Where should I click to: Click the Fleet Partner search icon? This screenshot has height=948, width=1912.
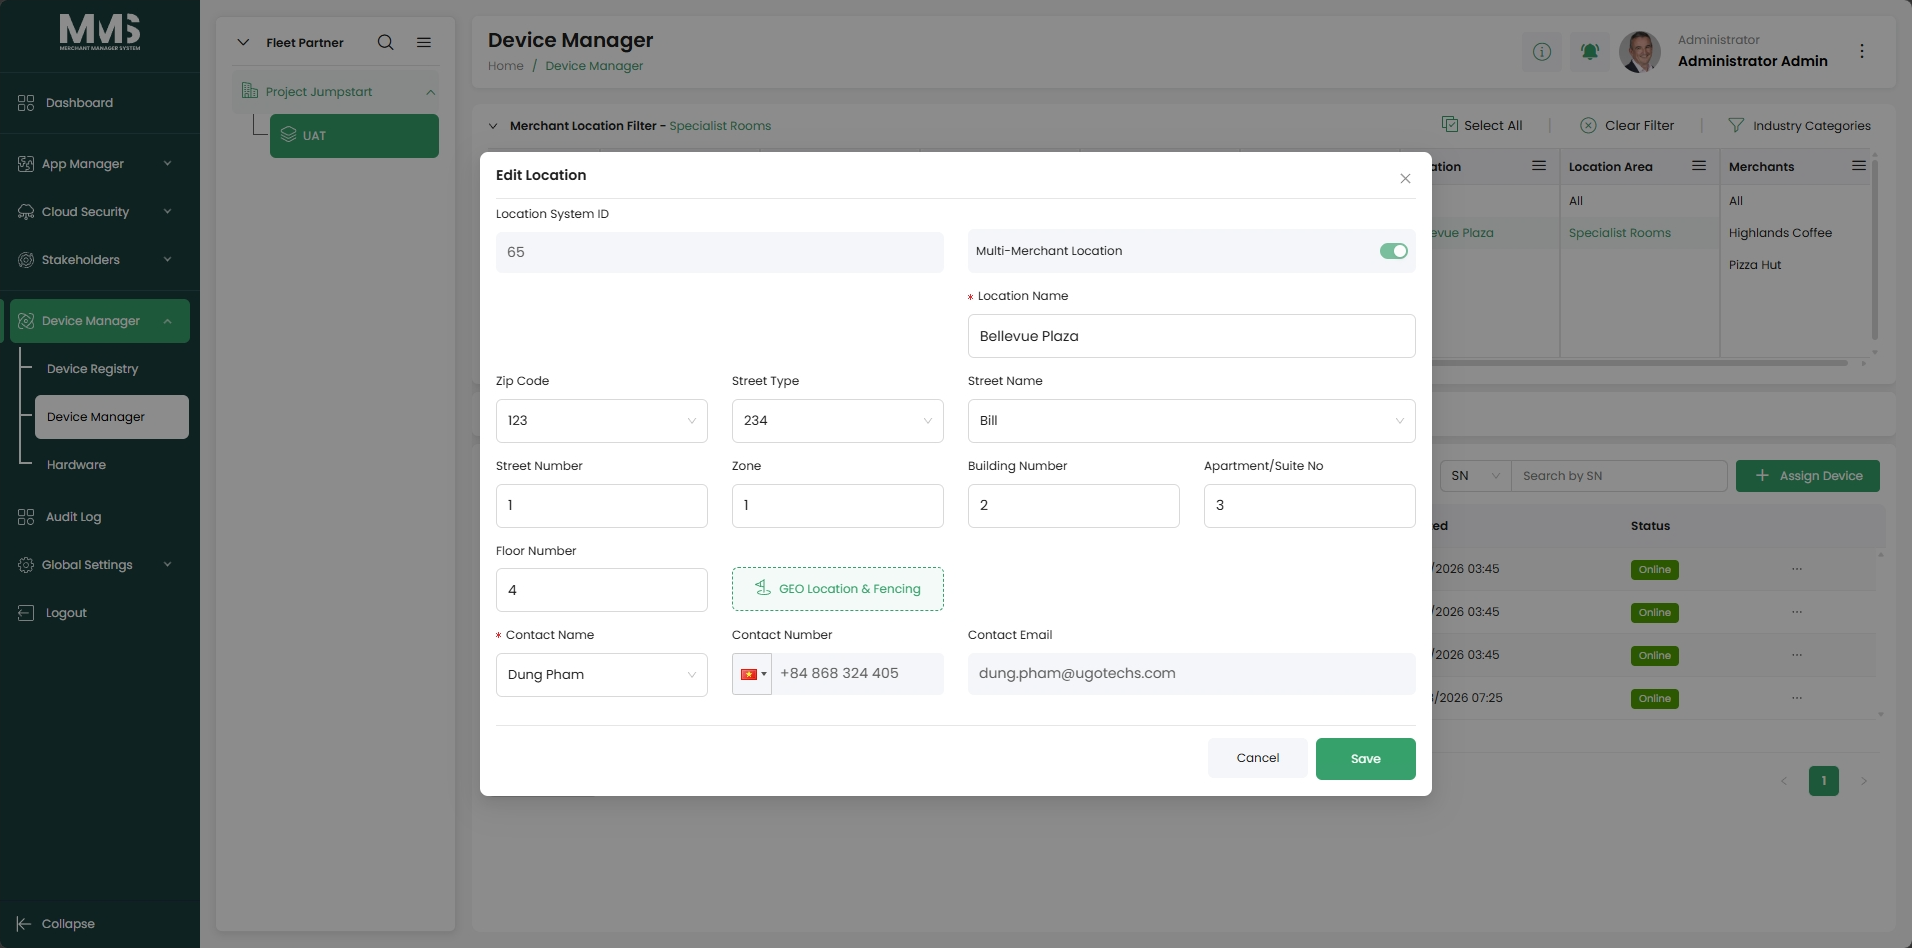coord(385,42)
